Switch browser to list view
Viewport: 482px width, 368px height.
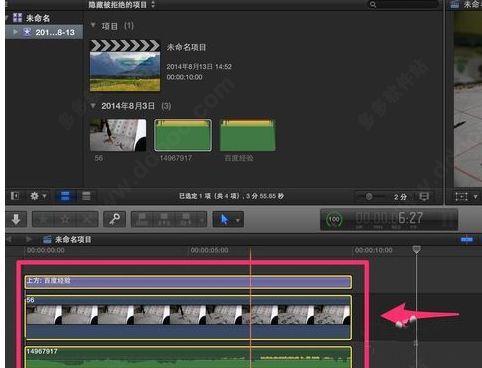point(86,196)
